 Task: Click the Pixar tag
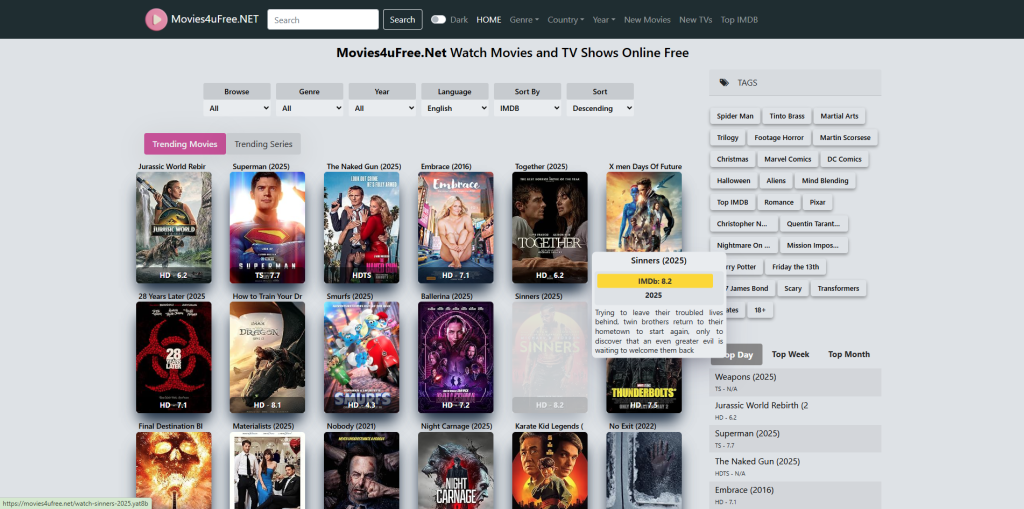point(818,203)
